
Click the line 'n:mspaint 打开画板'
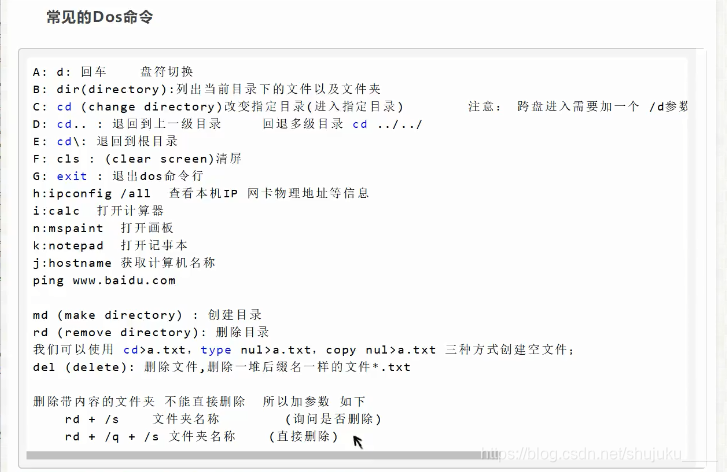(x=103, y=228)
